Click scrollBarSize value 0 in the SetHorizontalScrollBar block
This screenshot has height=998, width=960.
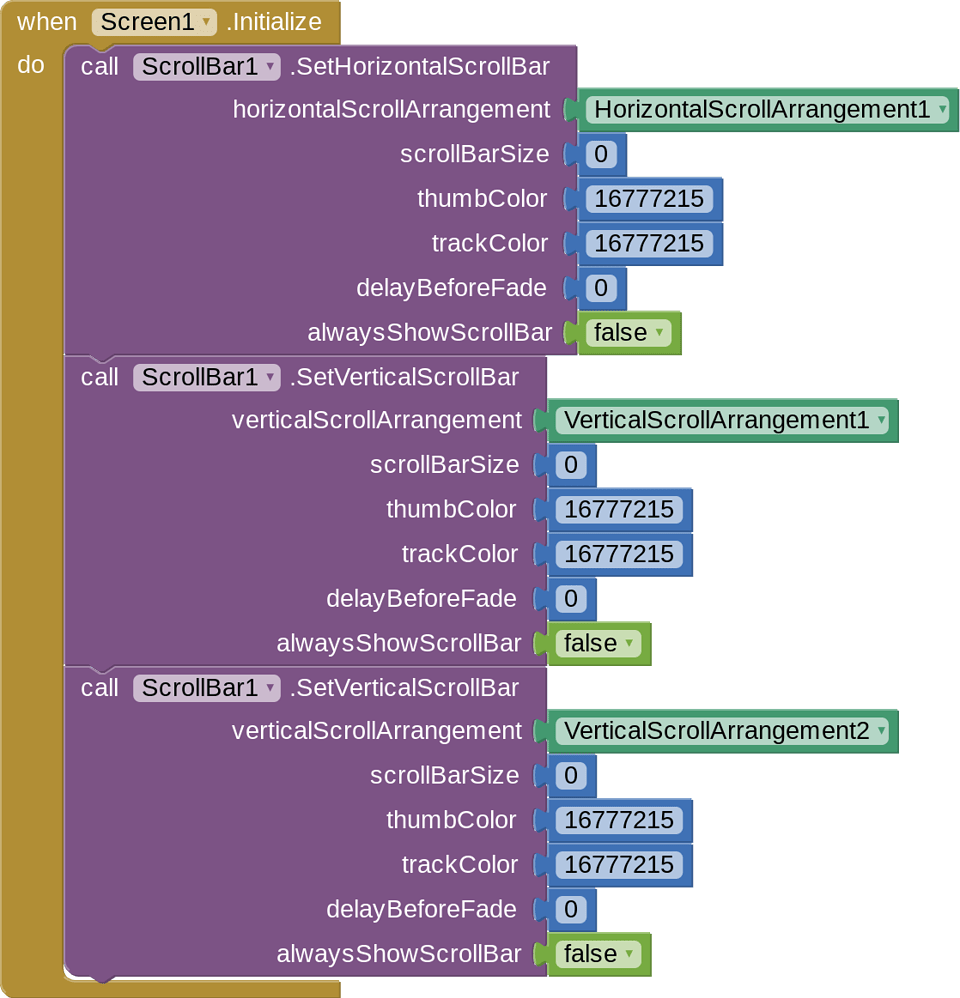600,154
